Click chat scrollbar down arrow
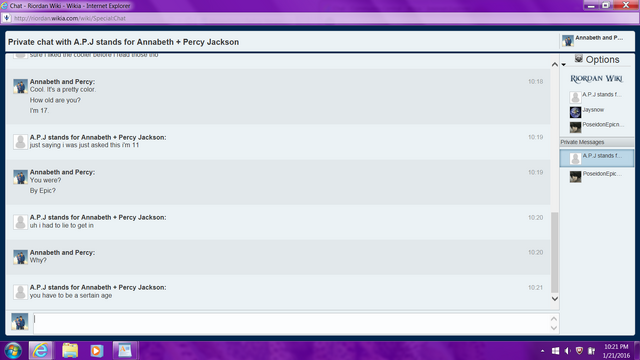Screen dimensions: 640x360 coord(555,299)
